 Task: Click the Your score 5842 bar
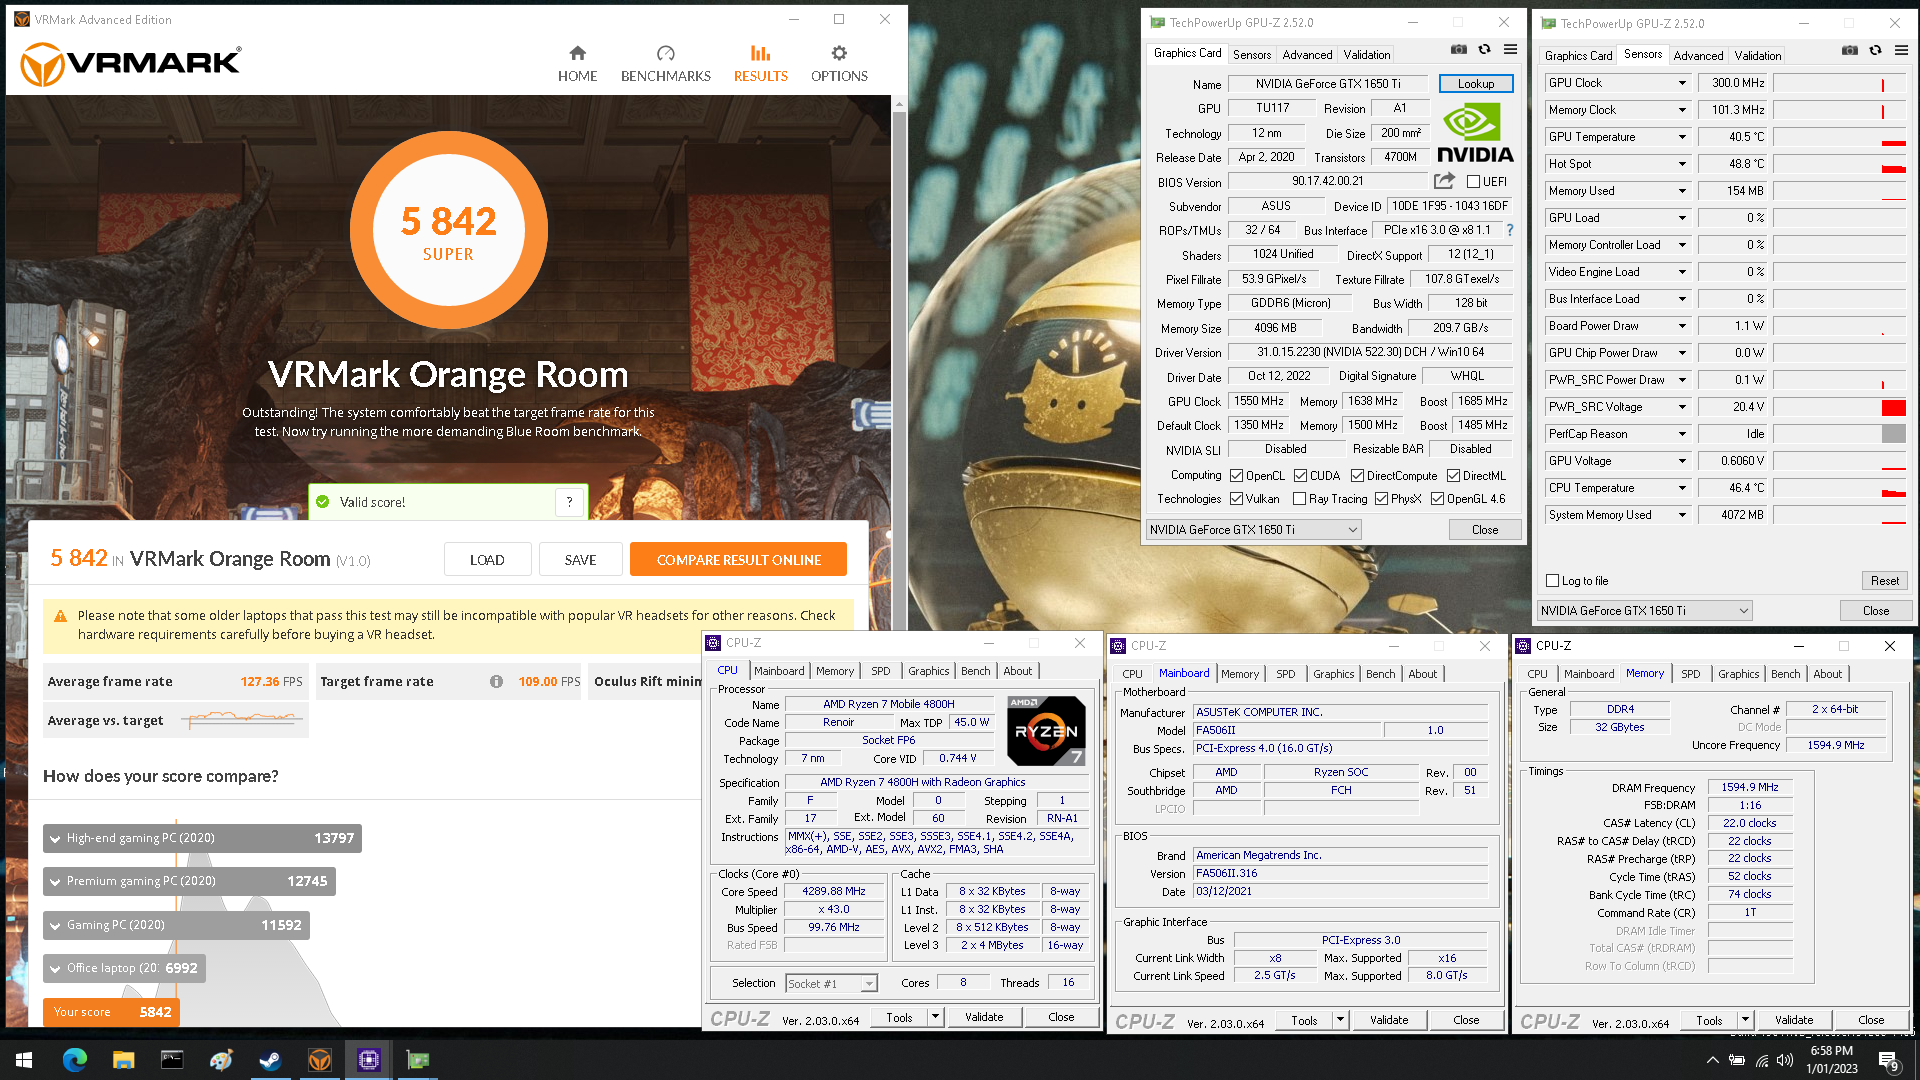(x=111, y=1012)
